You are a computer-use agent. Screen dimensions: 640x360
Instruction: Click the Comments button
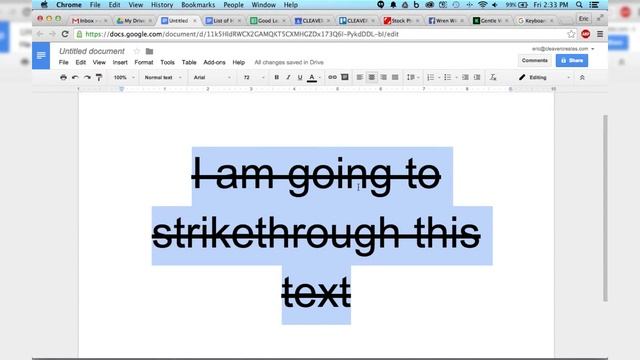(x=535, y=60)
